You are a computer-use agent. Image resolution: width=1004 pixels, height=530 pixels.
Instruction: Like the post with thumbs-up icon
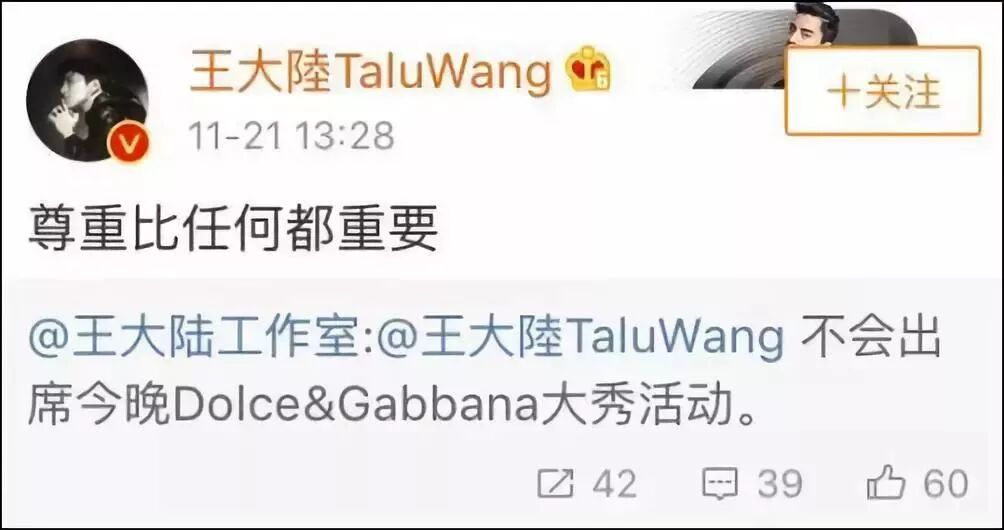[x=886, y=483]
